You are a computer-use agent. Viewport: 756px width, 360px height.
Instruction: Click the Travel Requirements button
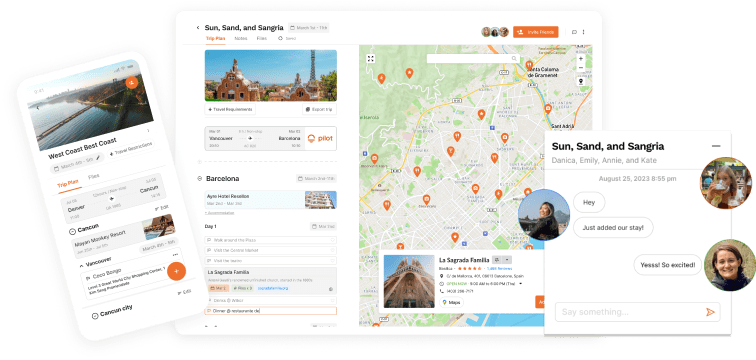(x=230, y=109)
